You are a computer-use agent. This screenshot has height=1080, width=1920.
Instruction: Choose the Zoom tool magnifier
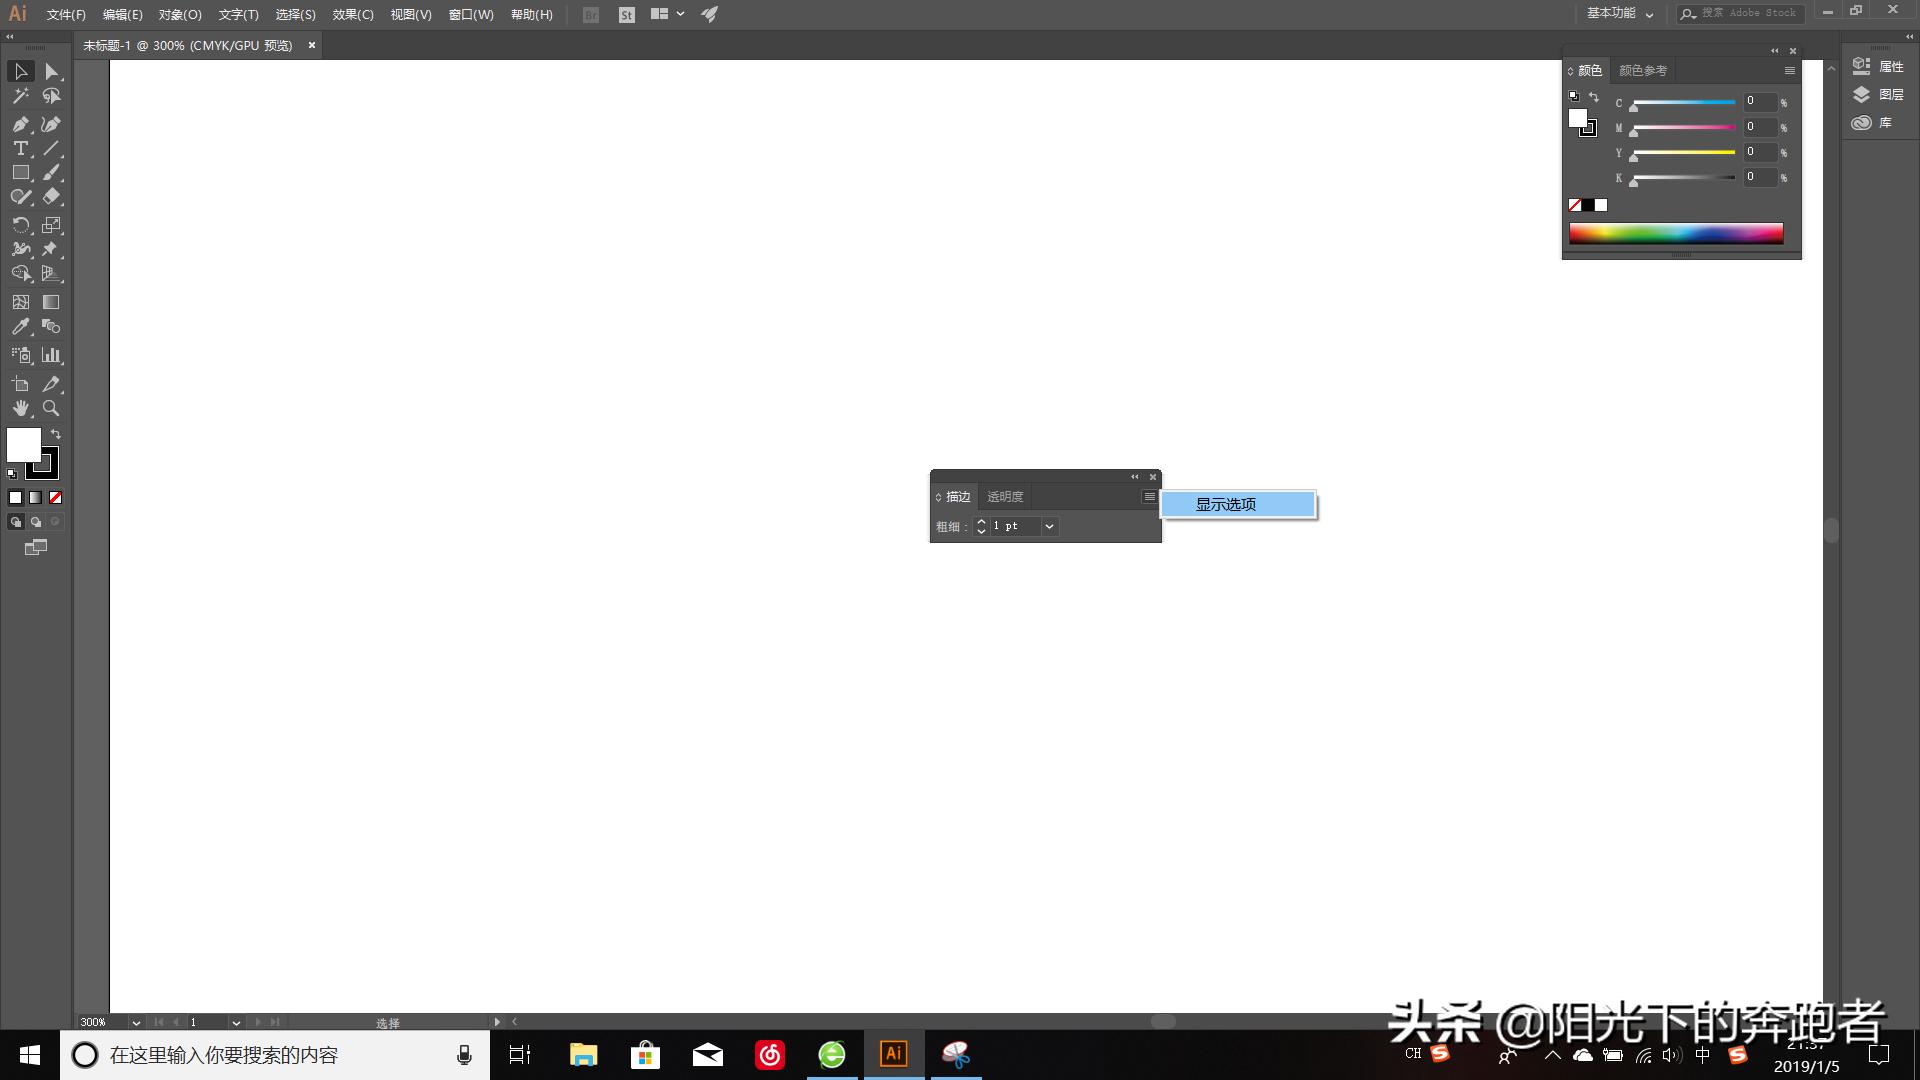[x=51, y=408]
